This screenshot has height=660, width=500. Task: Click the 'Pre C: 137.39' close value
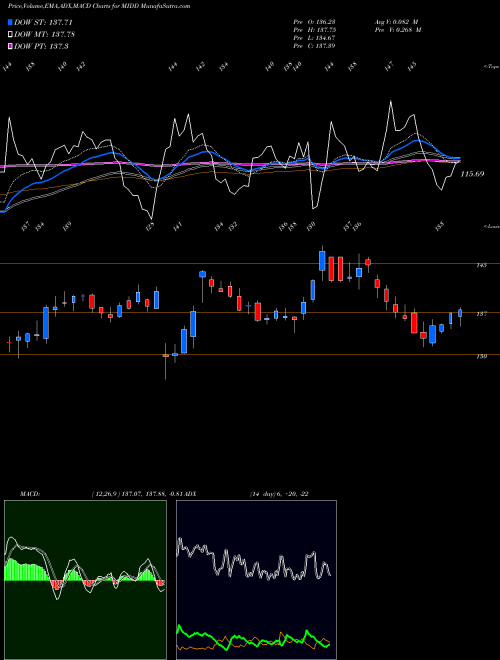point(314,46)
